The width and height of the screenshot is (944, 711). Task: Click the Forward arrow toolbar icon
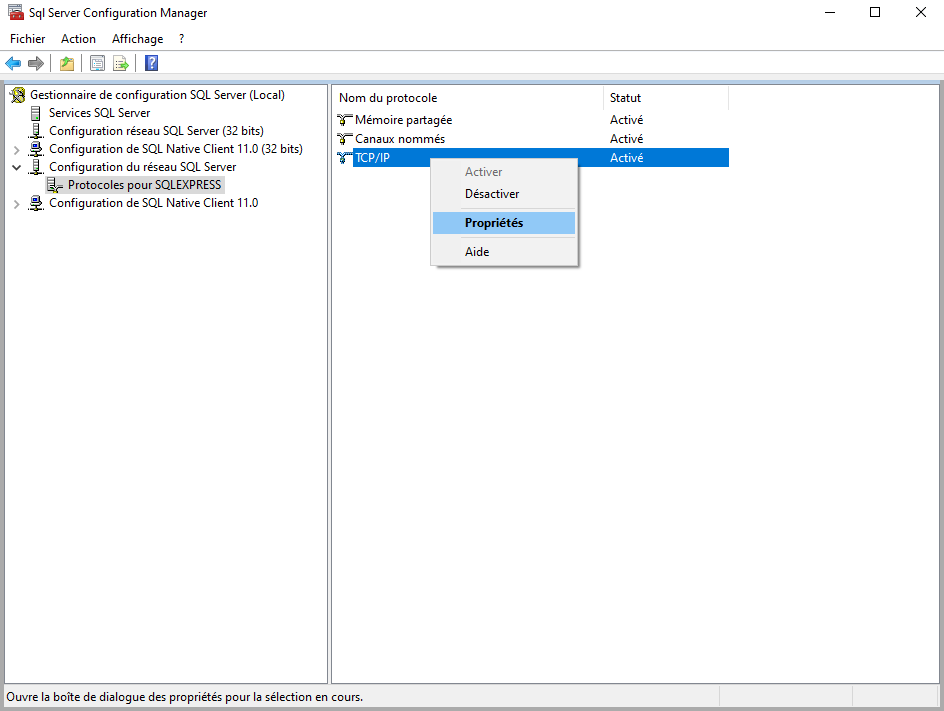pos(36,64)
